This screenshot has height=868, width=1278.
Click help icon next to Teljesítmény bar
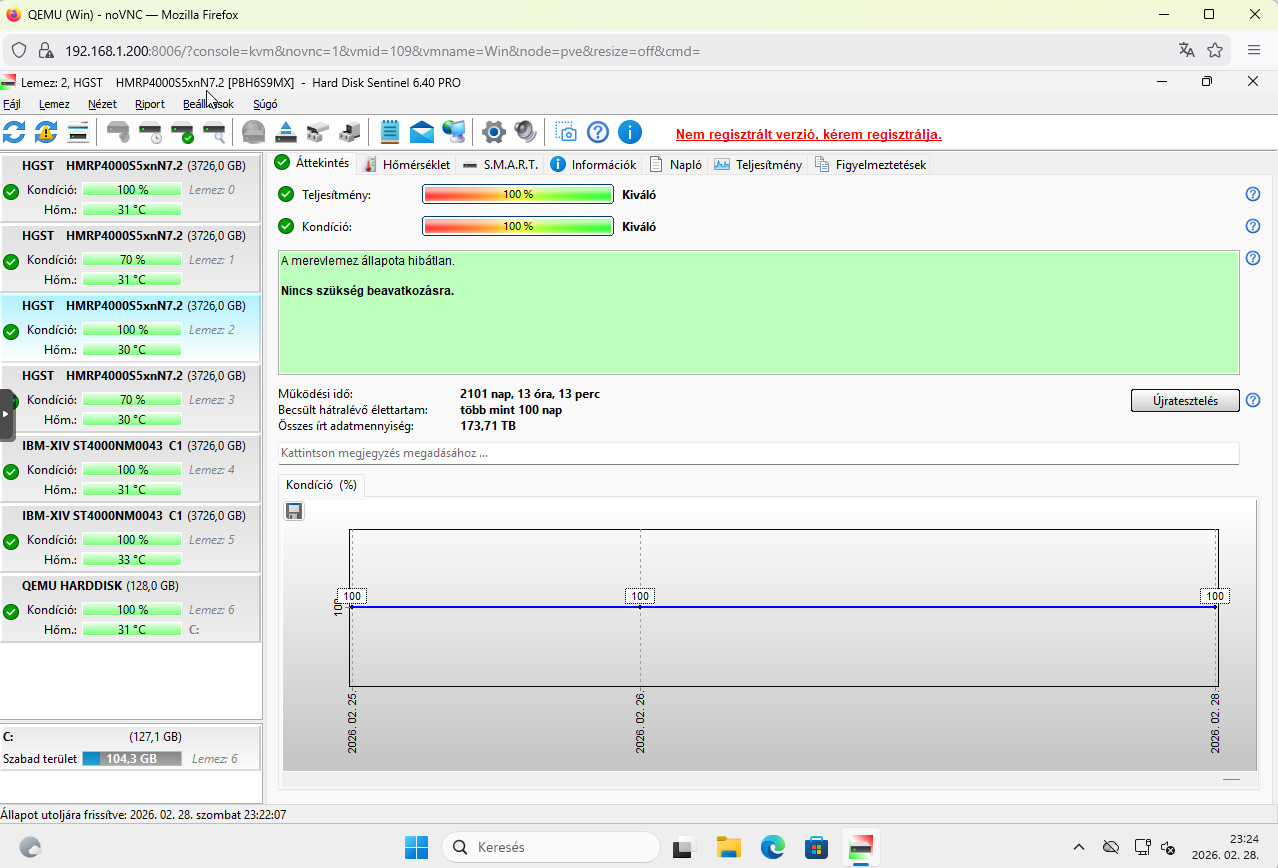pyautogui.click(x=1252, y=194)
